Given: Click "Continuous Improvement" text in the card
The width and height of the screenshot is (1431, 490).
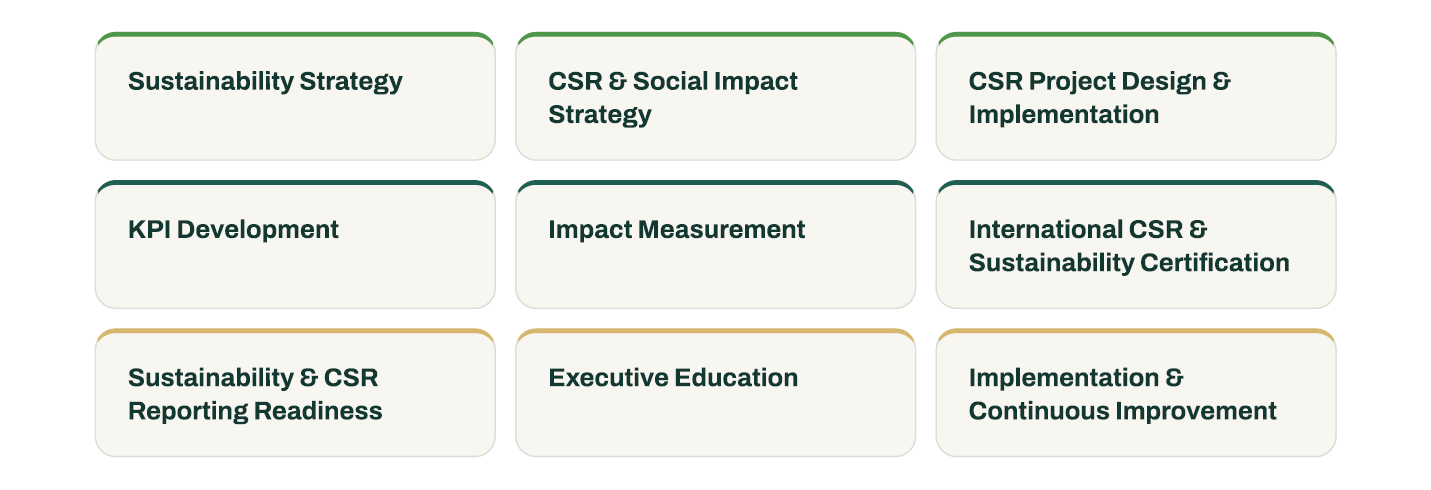Looking at the screenshot, I should (1123, 411).
